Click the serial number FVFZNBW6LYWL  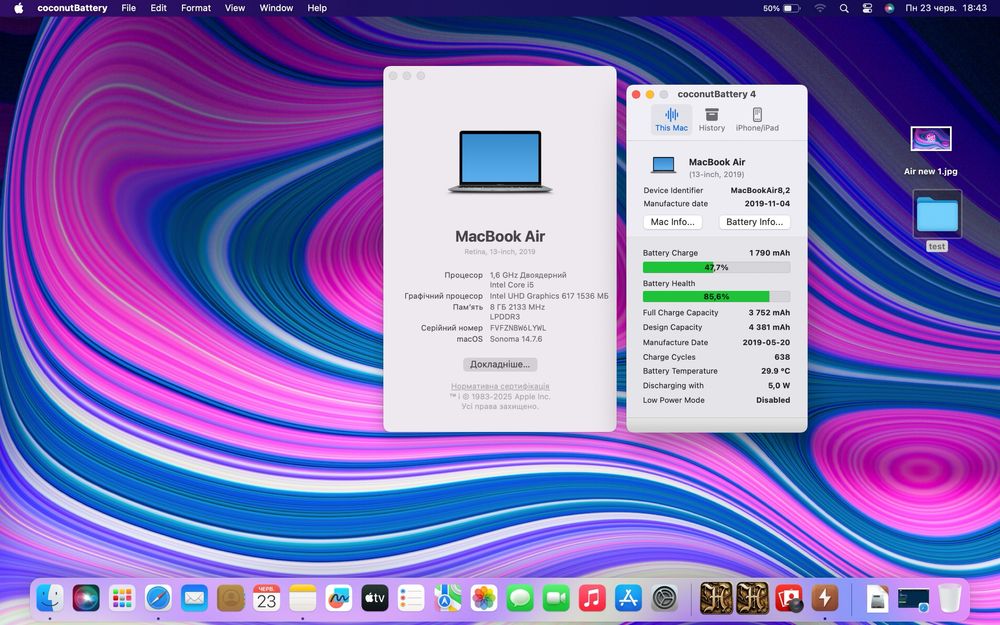pyautogui.click(x=518, y=328)
